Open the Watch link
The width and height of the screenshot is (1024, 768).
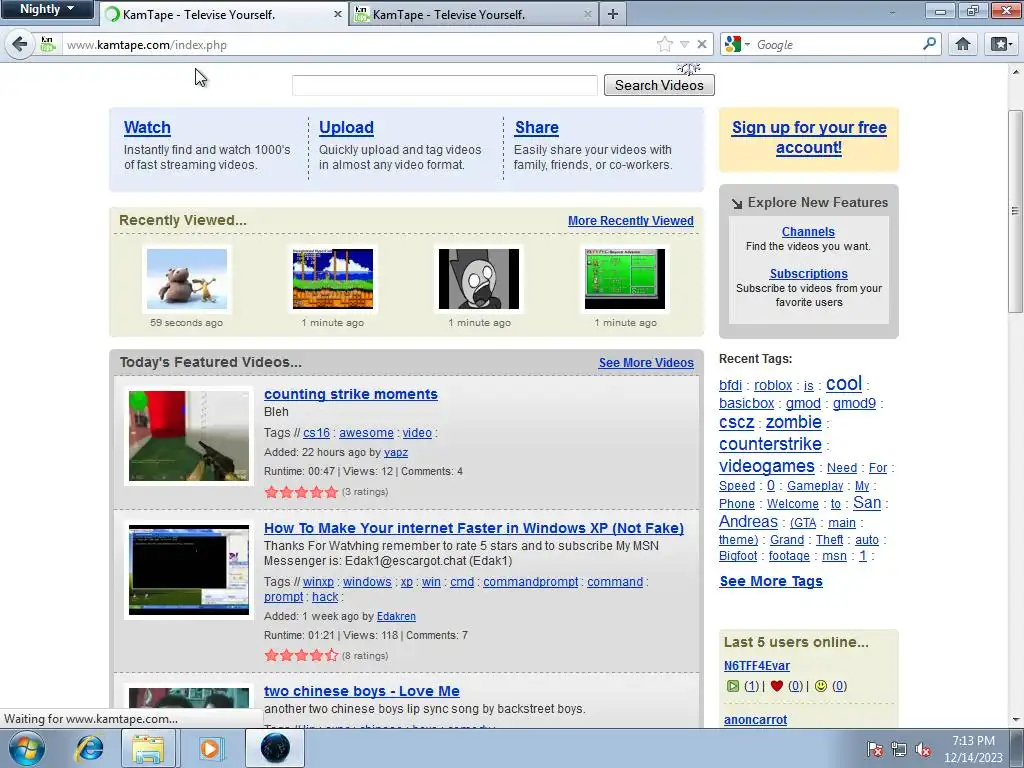tap(147, 127)
